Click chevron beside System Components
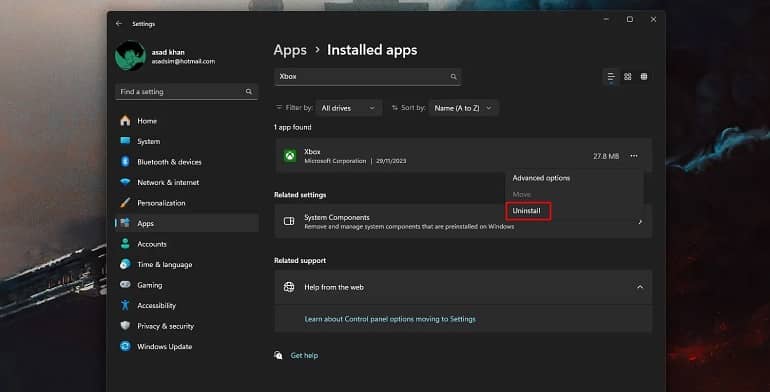Screen dimensions: 770x392 click(x=640, y=222)
